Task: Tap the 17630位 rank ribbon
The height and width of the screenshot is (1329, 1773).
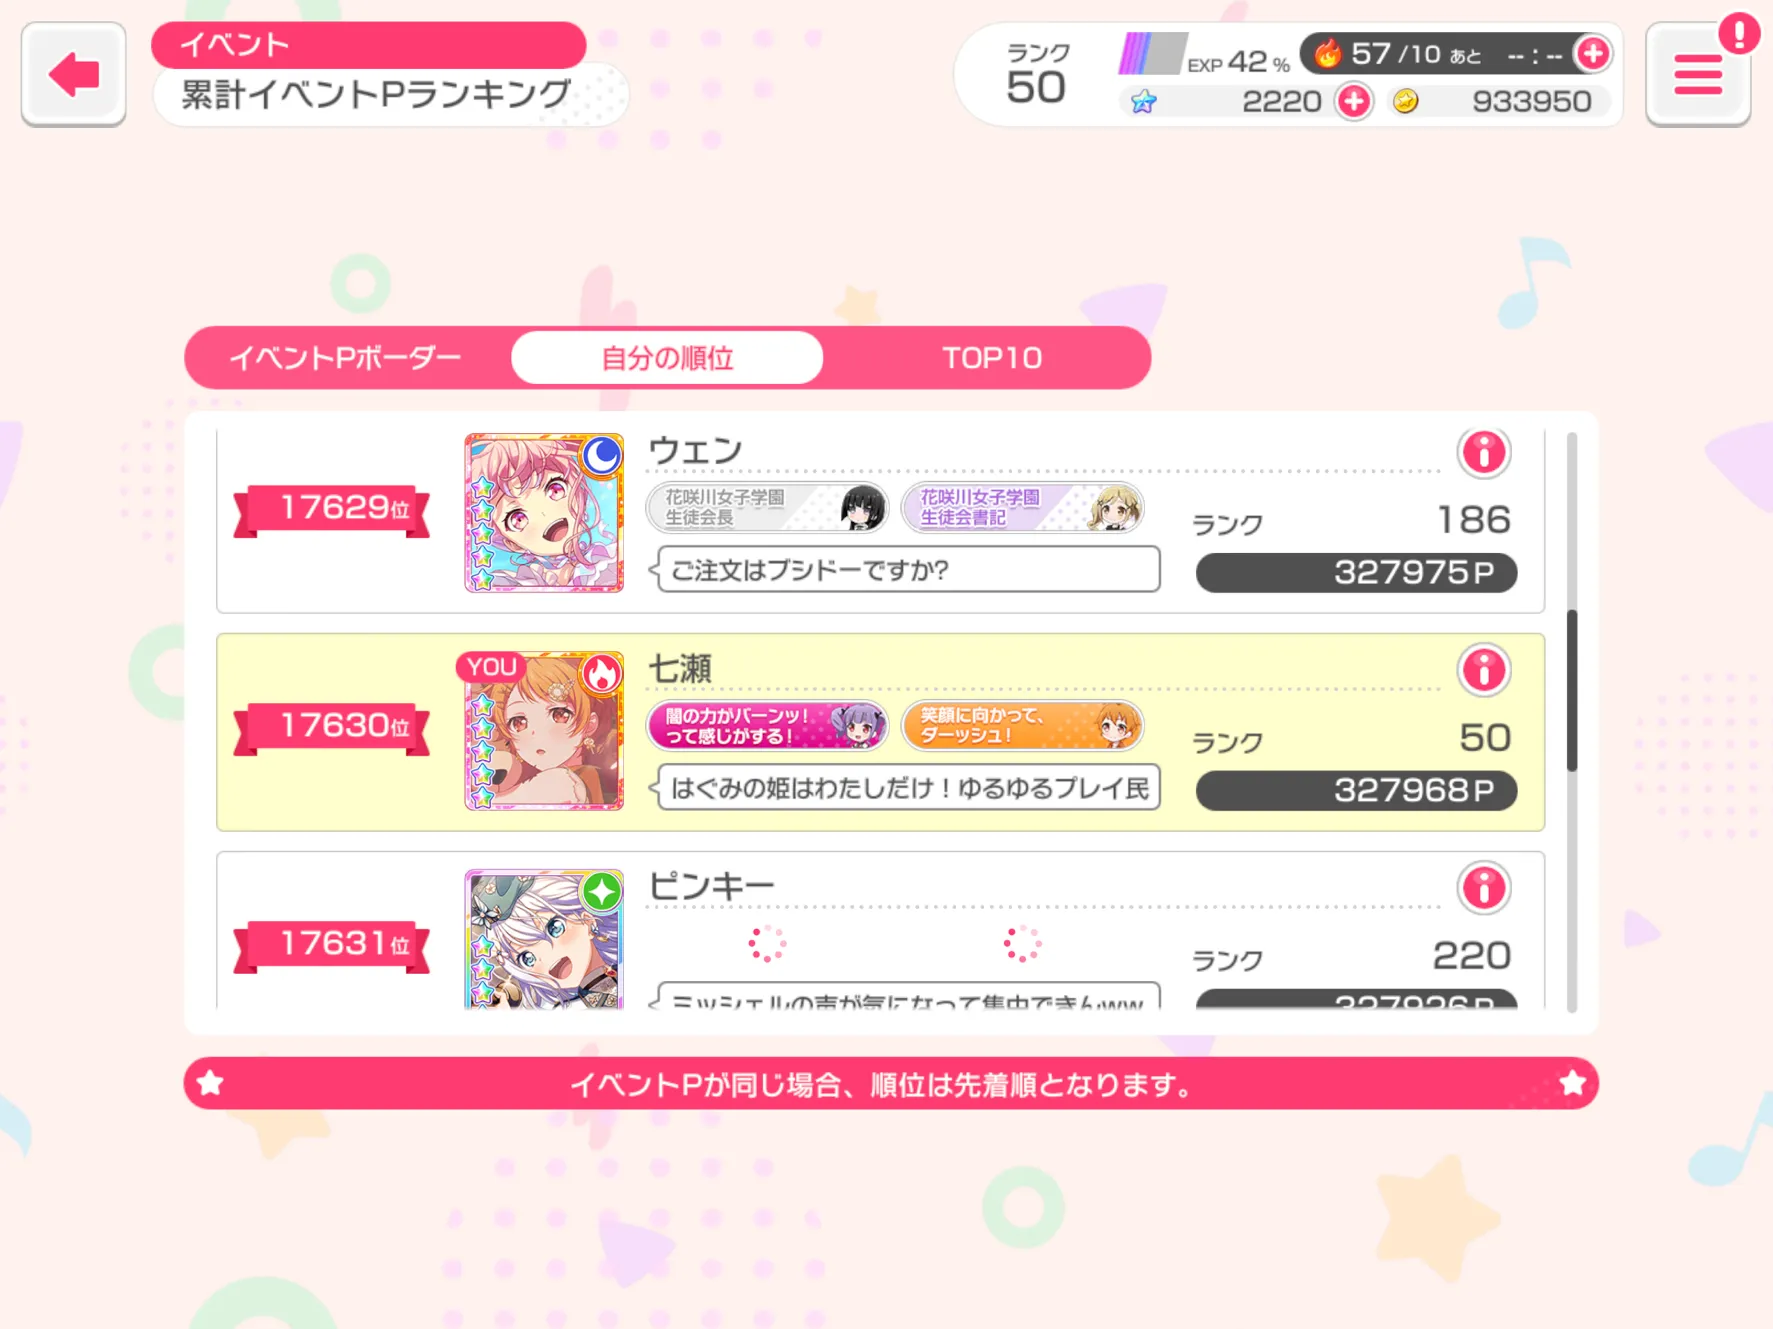Action: tap(332, 726)
